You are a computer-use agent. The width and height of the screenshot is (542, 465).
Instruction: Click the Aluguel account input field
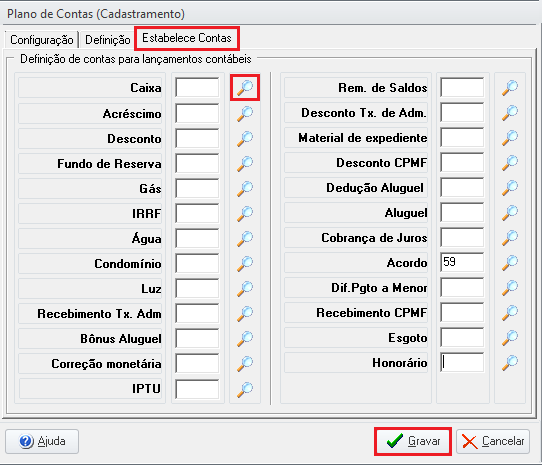coord(462,213)
